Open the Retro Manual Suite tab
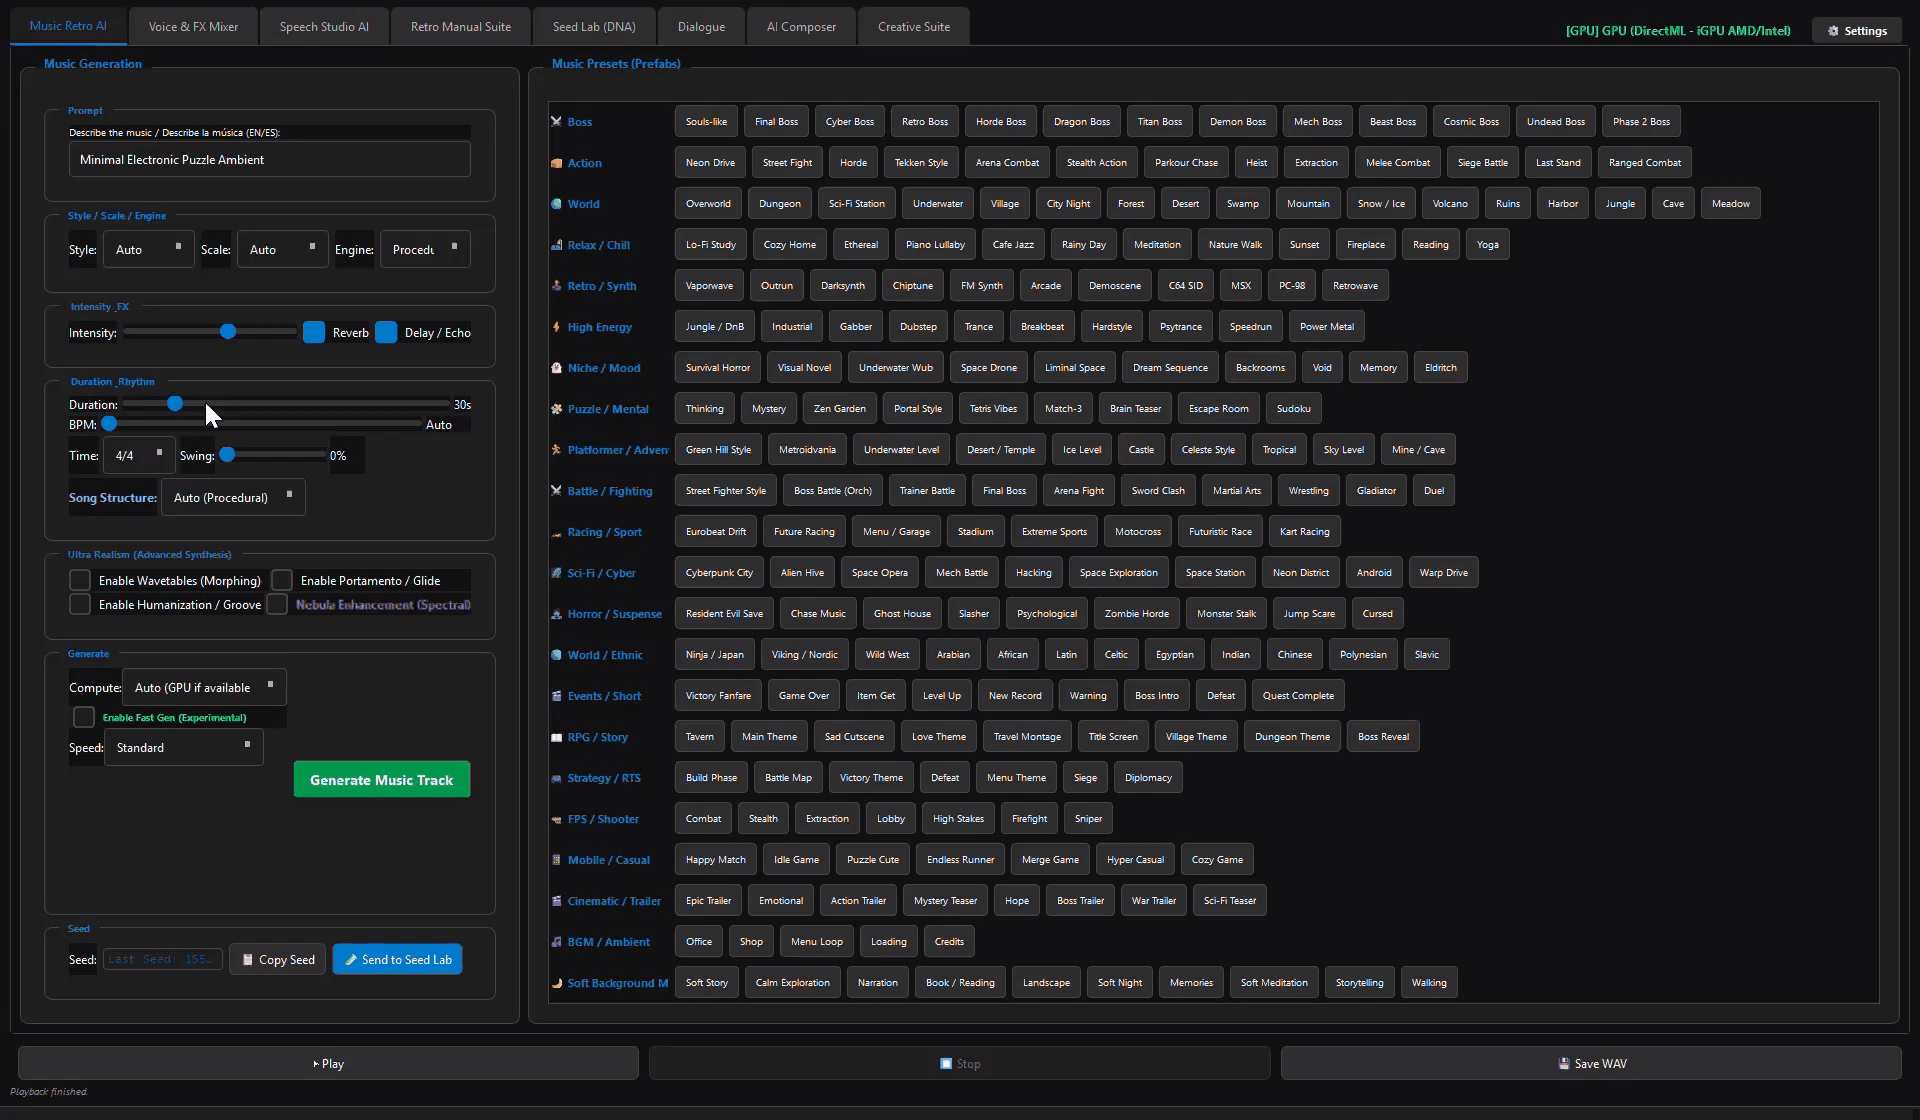Screen dimensions: 1920x1120 pyautogui.click(x=461, y=27)
